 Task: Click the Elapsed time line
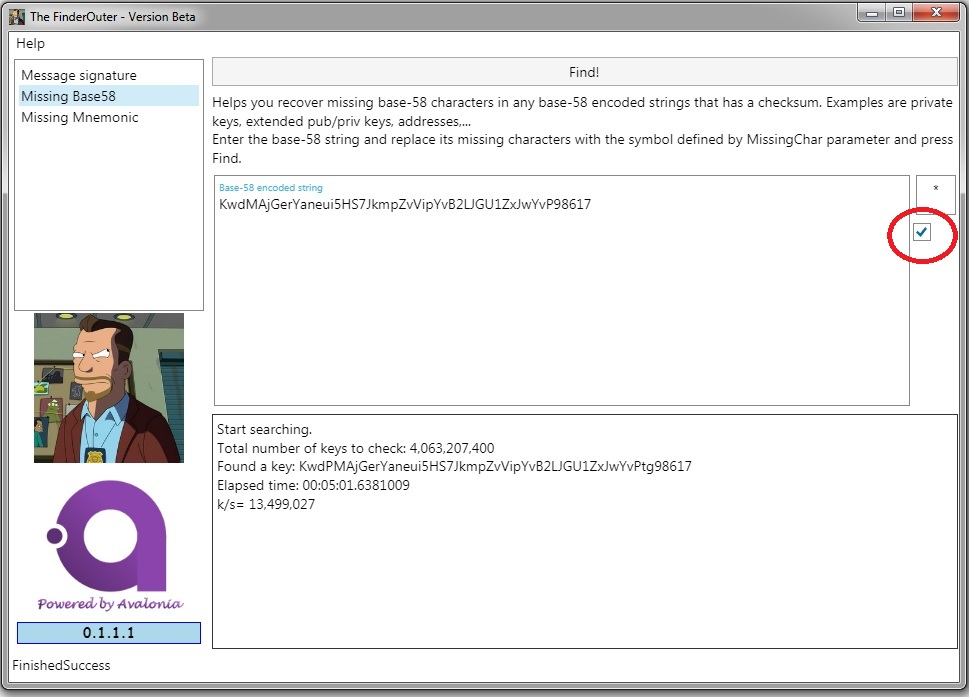pyautogui.click(x=313, y=485)
